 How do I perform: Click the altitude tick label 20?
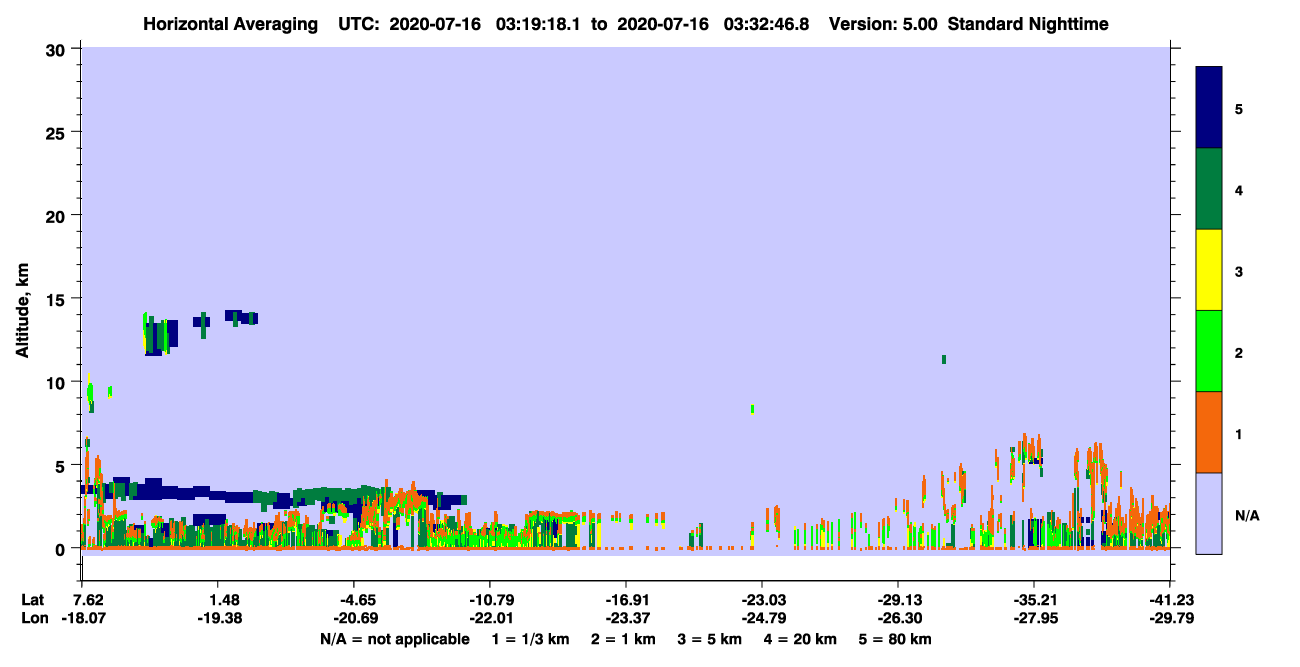58,215
